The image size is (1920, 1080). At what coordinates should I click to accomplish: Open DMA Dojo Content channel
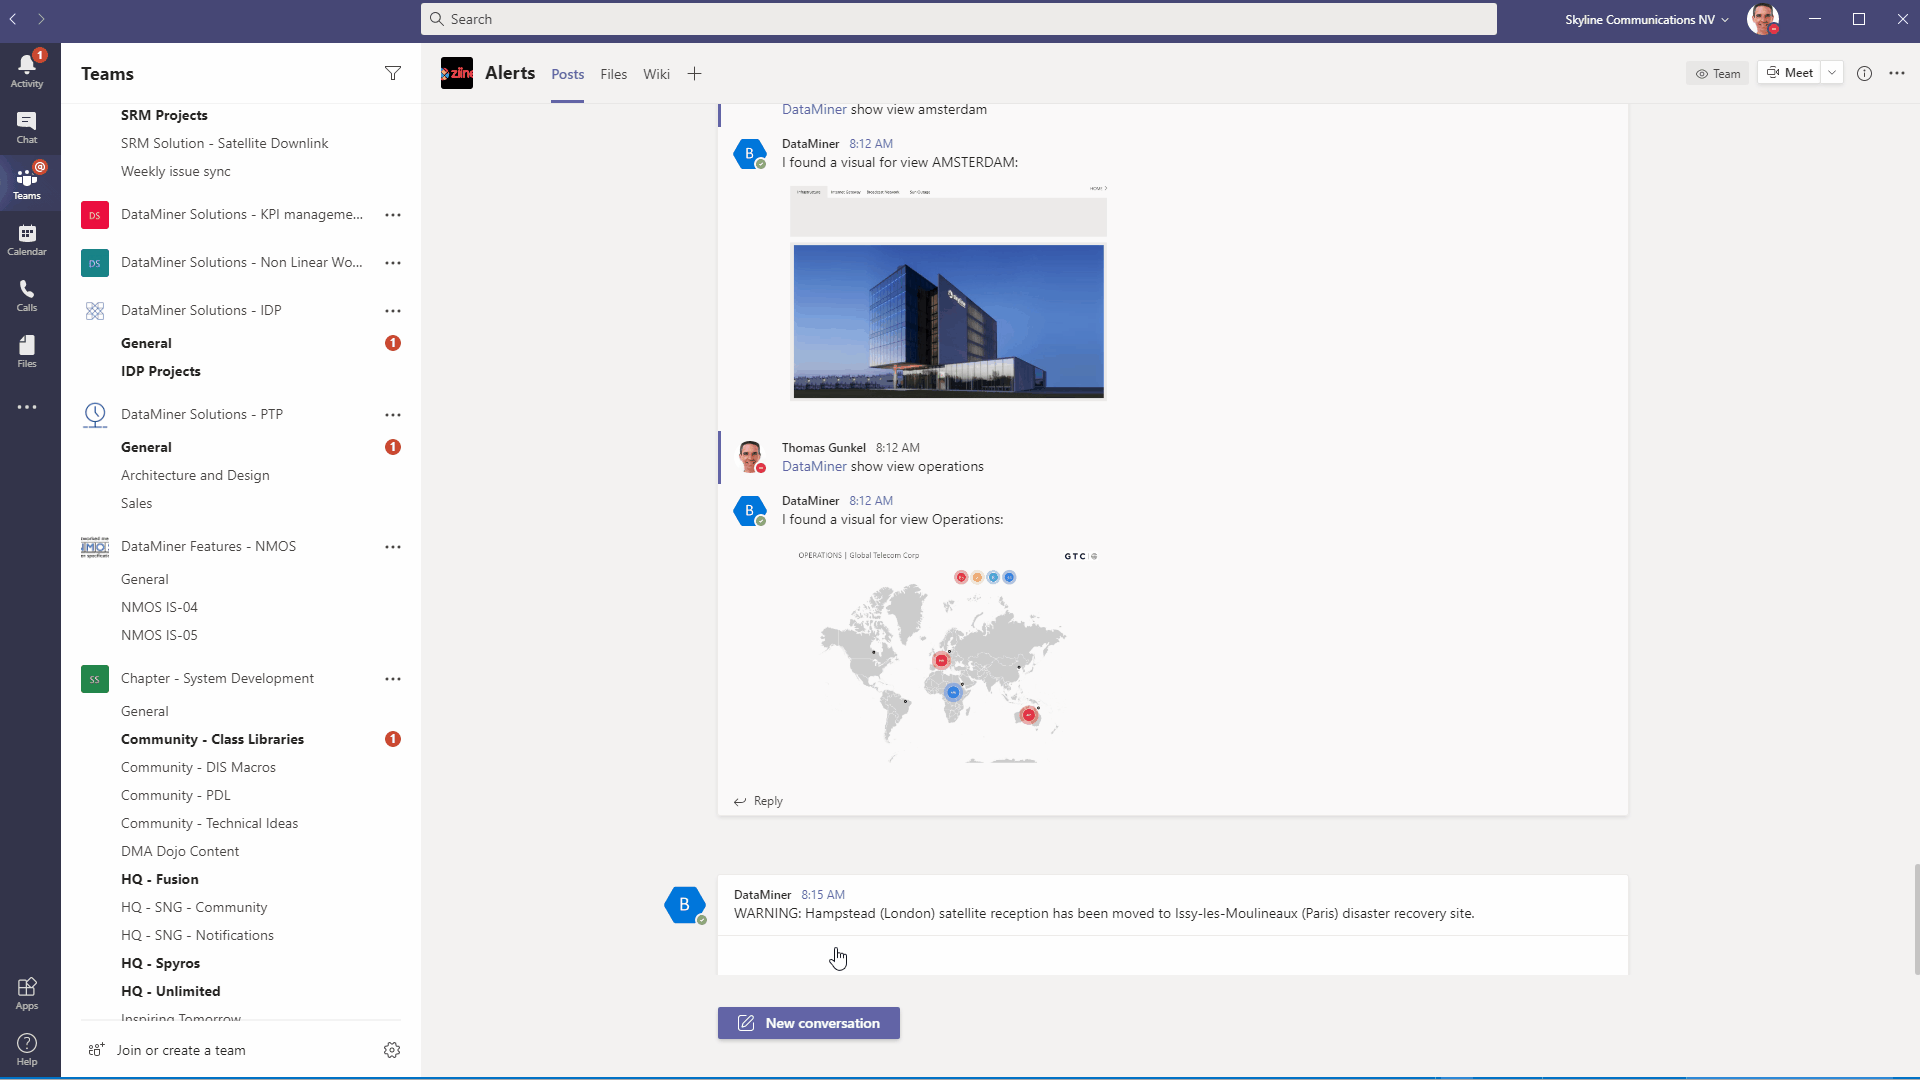(180, 851)
